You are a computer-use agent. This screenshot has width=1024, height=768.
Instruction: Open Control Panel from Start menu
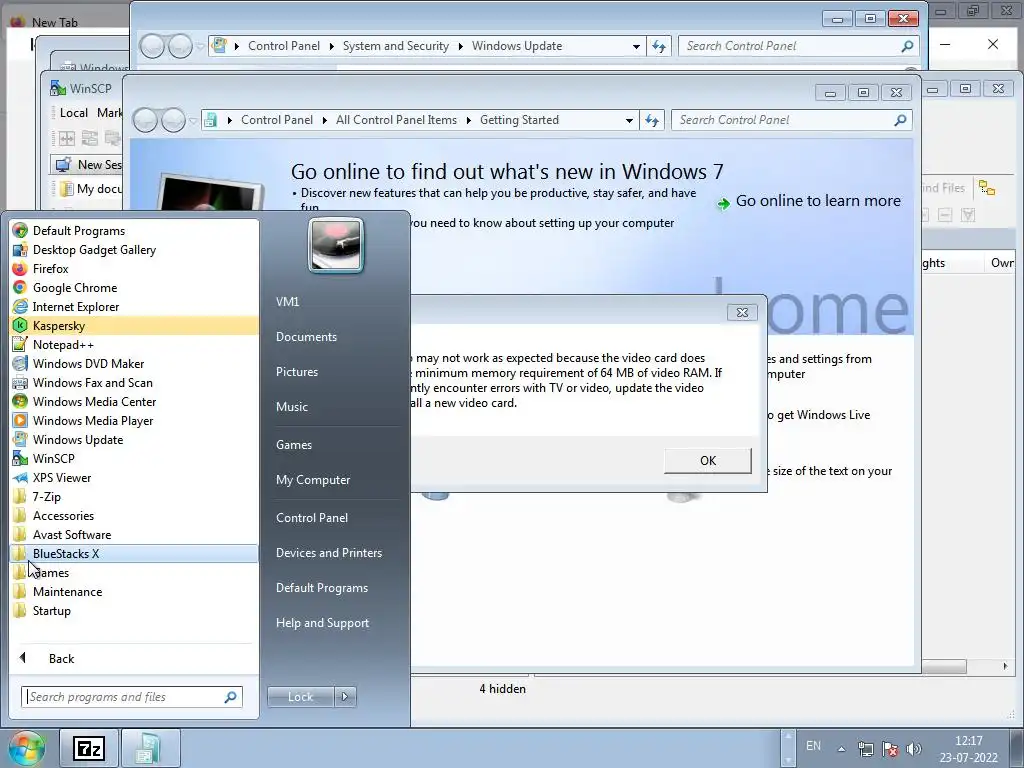pyautogui.click(x=312, y=518)
